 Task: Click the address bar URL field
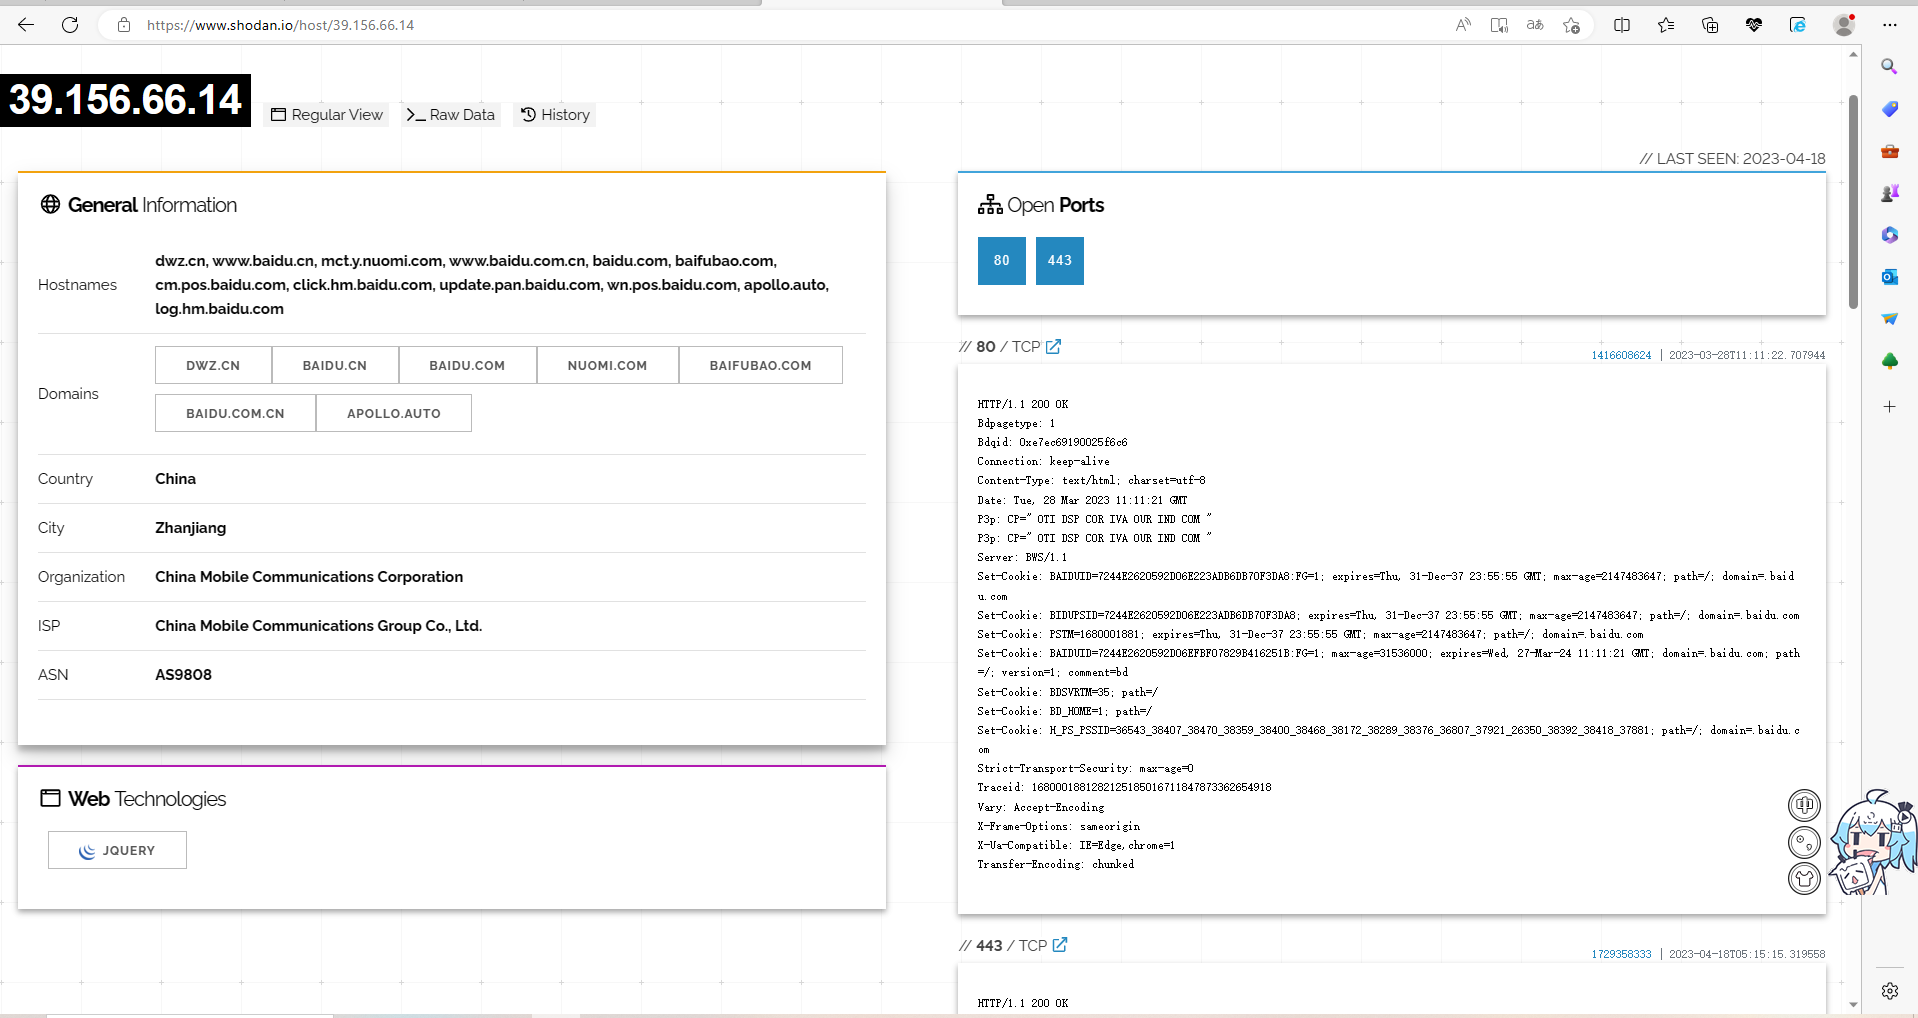click(x=780, y=25)
